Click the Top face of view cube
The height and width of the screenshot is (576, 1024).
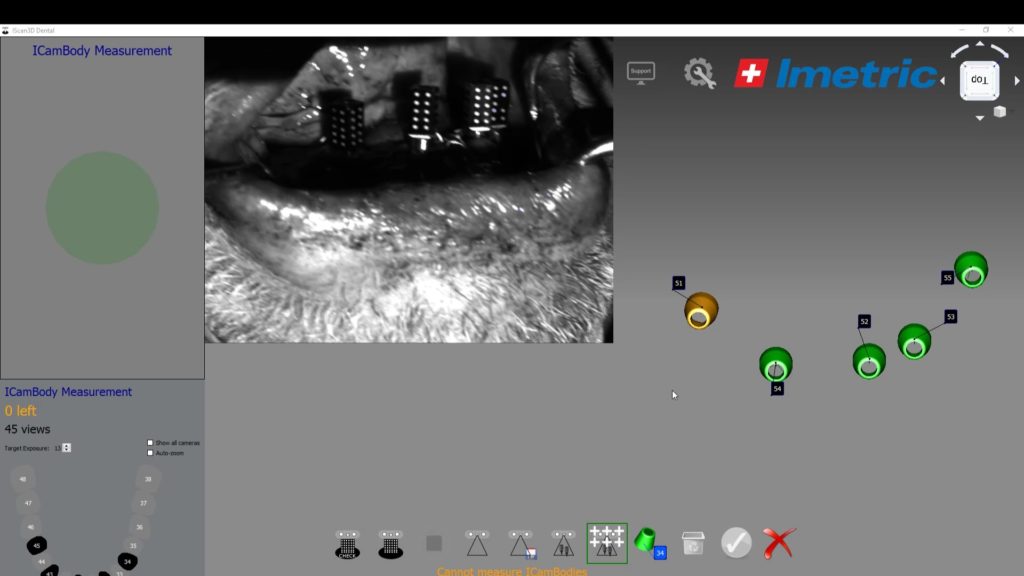(979, 80)
